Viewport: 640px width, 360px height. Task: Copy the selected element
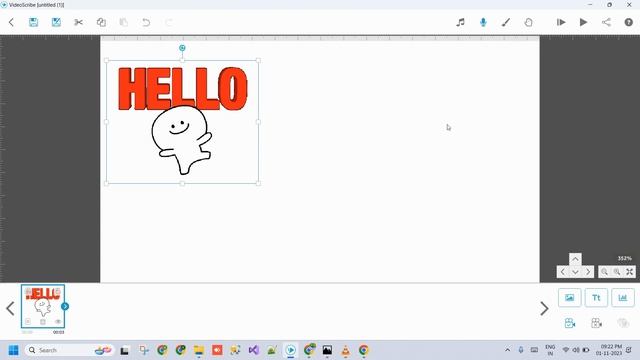101,22
